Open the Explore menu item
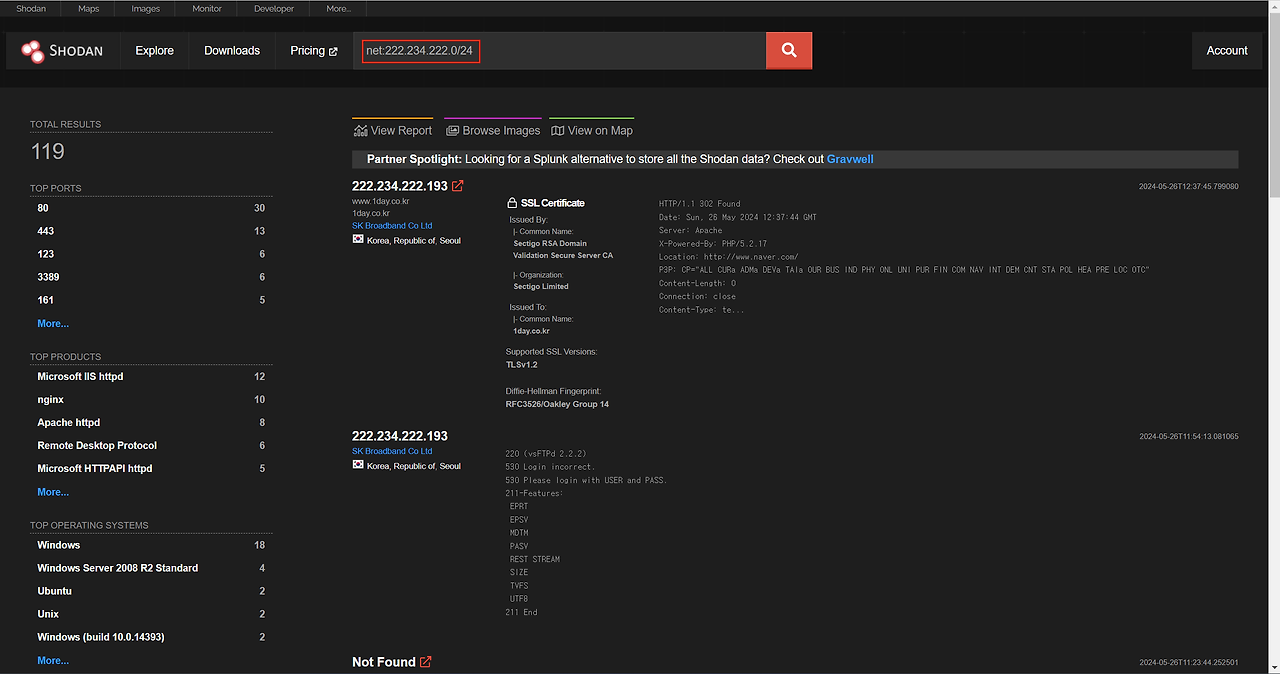 (x=154, y=51)
